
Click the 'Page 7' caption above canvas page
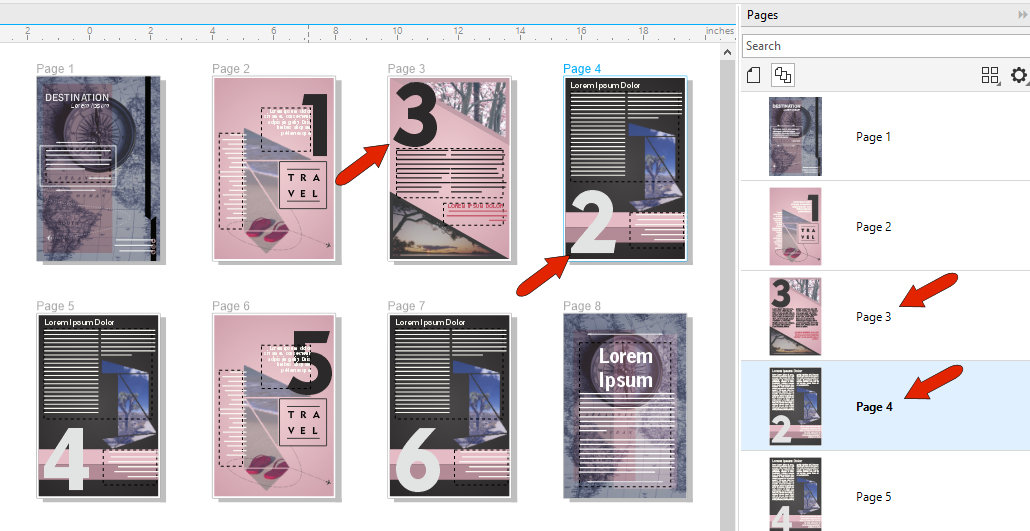pos(407,306)
